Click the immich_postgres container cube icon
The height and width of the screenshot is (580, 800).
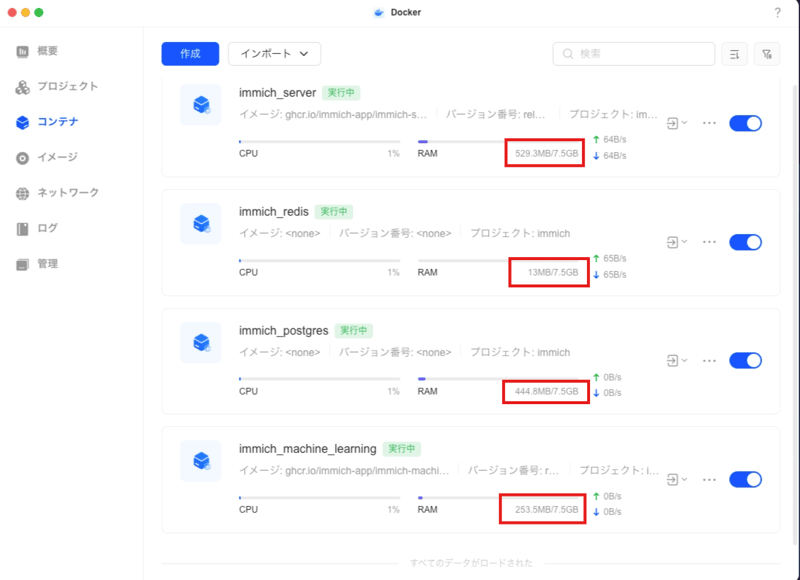(x=201, y=342)
